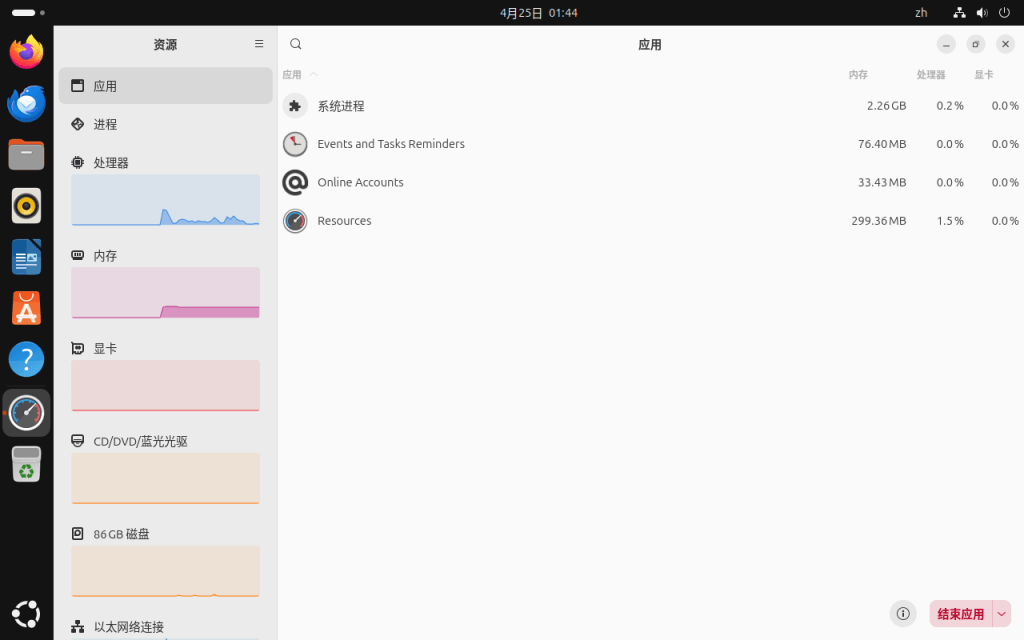This screenshot has width=1024, height=640.
Task: Click the Events and Tasks Reminders clock icon
Action: point(295,144)
